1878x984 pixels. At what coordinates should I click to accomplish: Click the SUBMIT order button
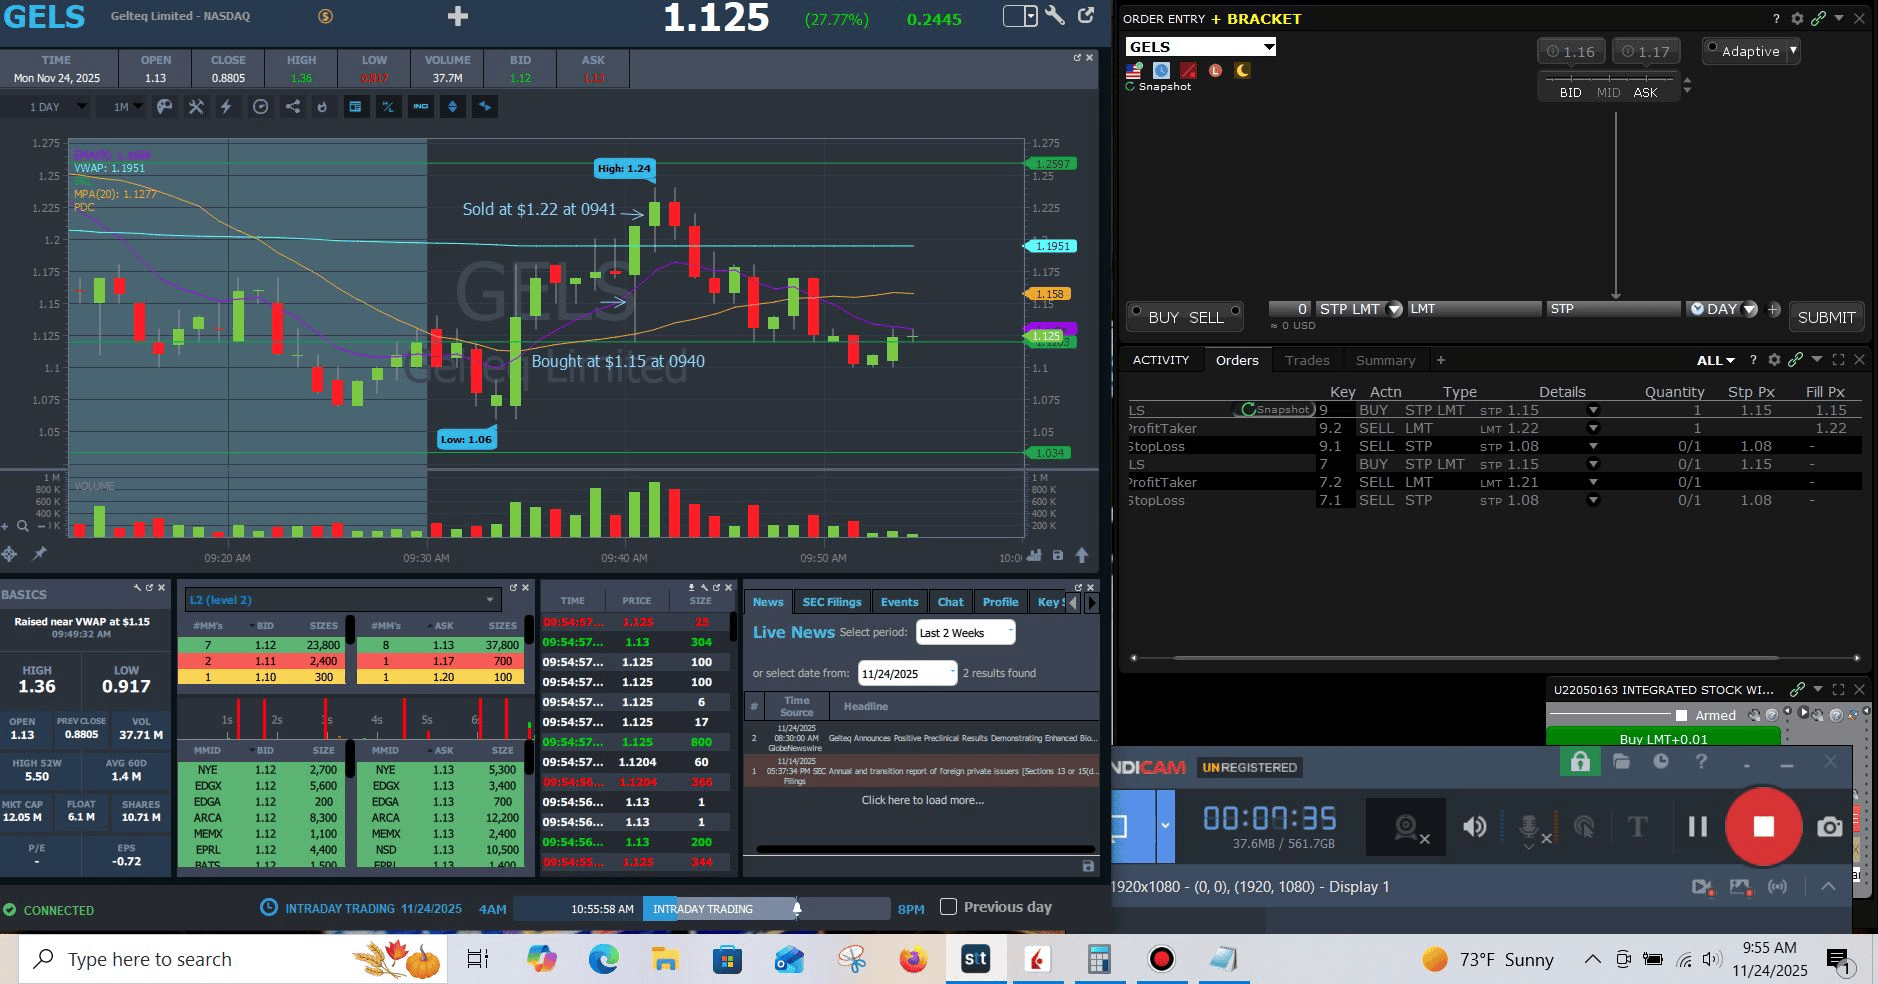coord(1826,317)
